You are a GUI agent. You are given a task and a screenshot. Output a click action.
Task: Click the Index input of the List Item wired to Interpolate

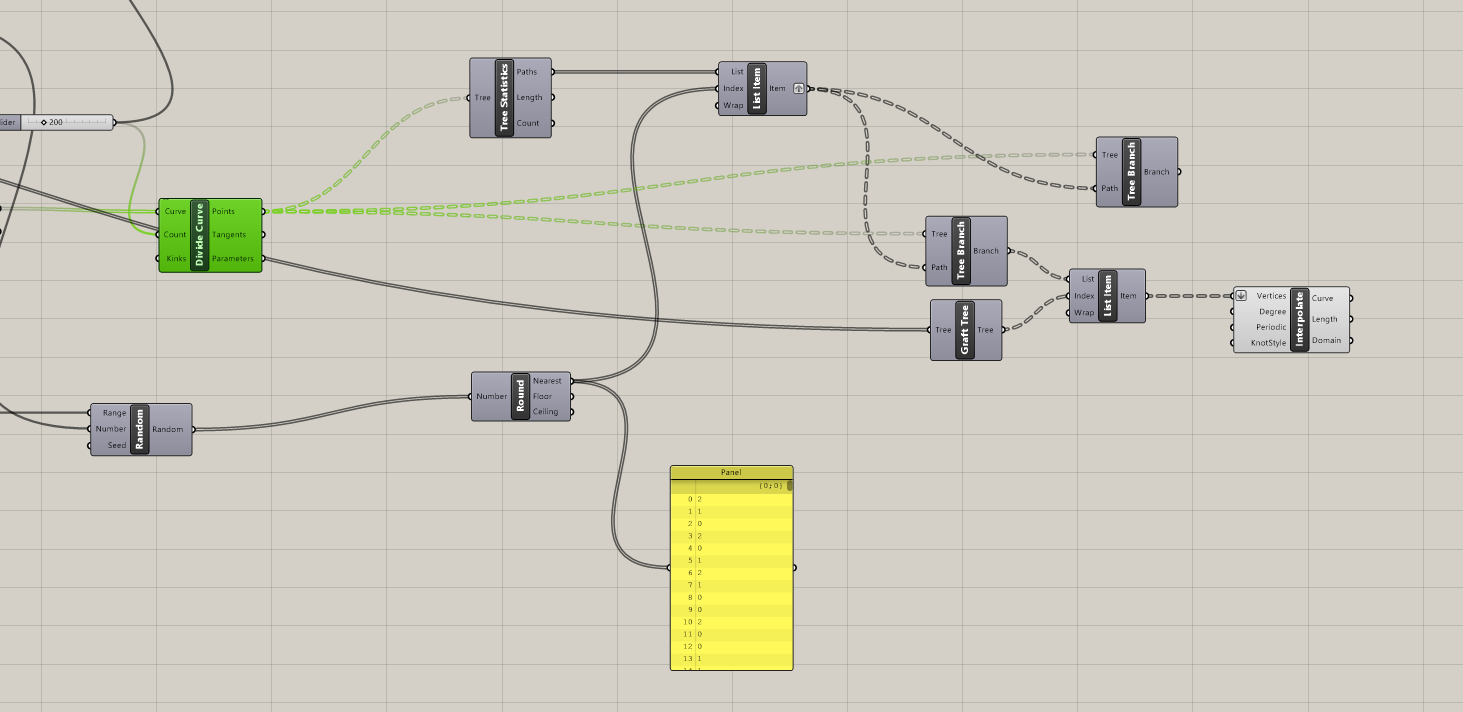pos(1084,296)
